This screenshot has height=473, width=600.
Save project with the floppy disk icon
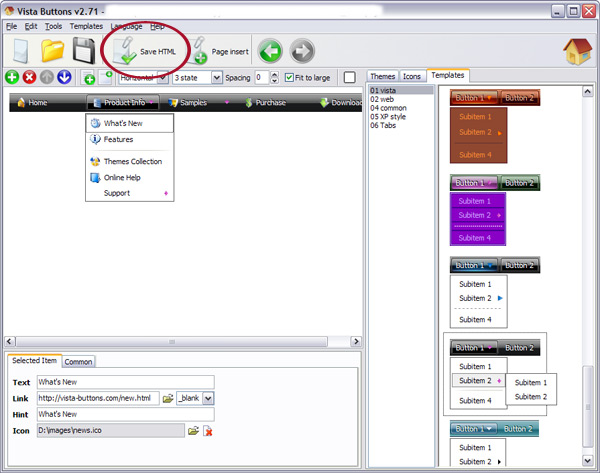point(84,50)
